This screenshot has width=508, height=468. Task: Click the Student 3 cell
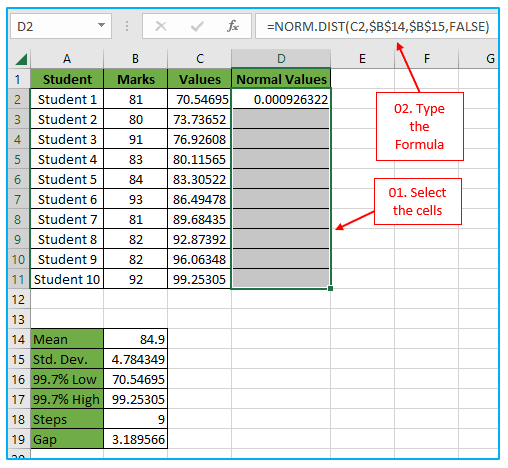pyautogui.click(x=67, y=139)
